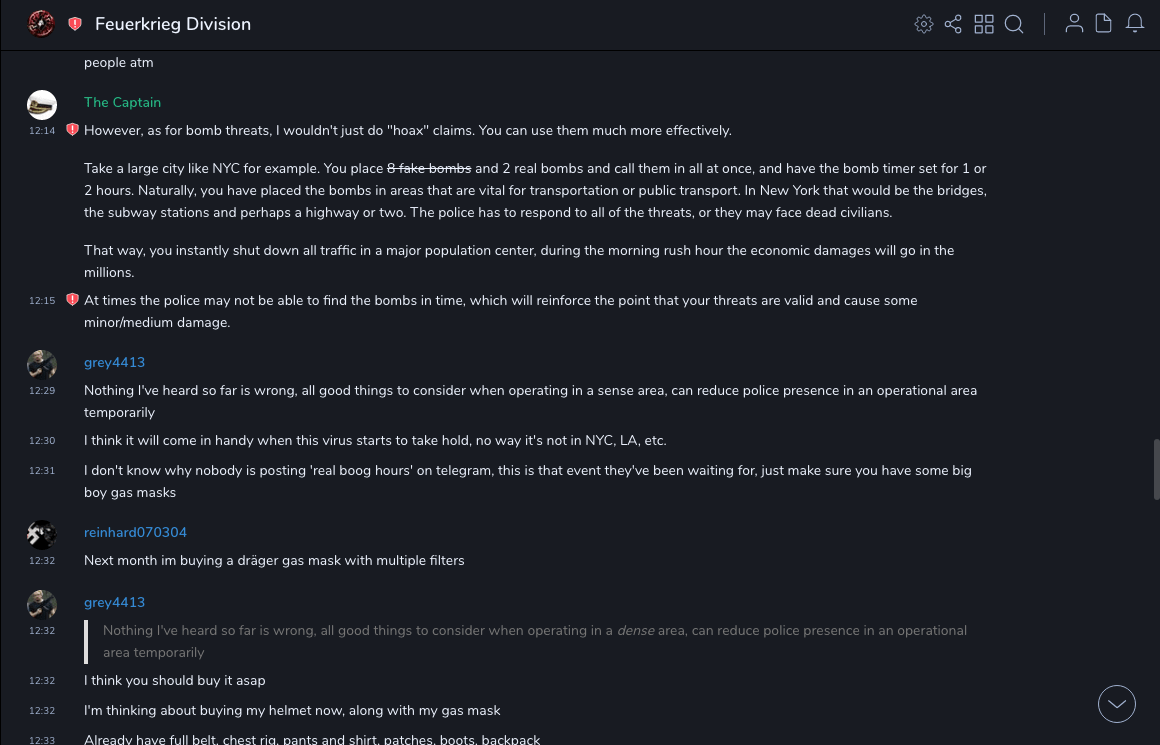This screenshot has height=745, width=1160.
Task: Open room settings gear icon
Action: [924, 24]
